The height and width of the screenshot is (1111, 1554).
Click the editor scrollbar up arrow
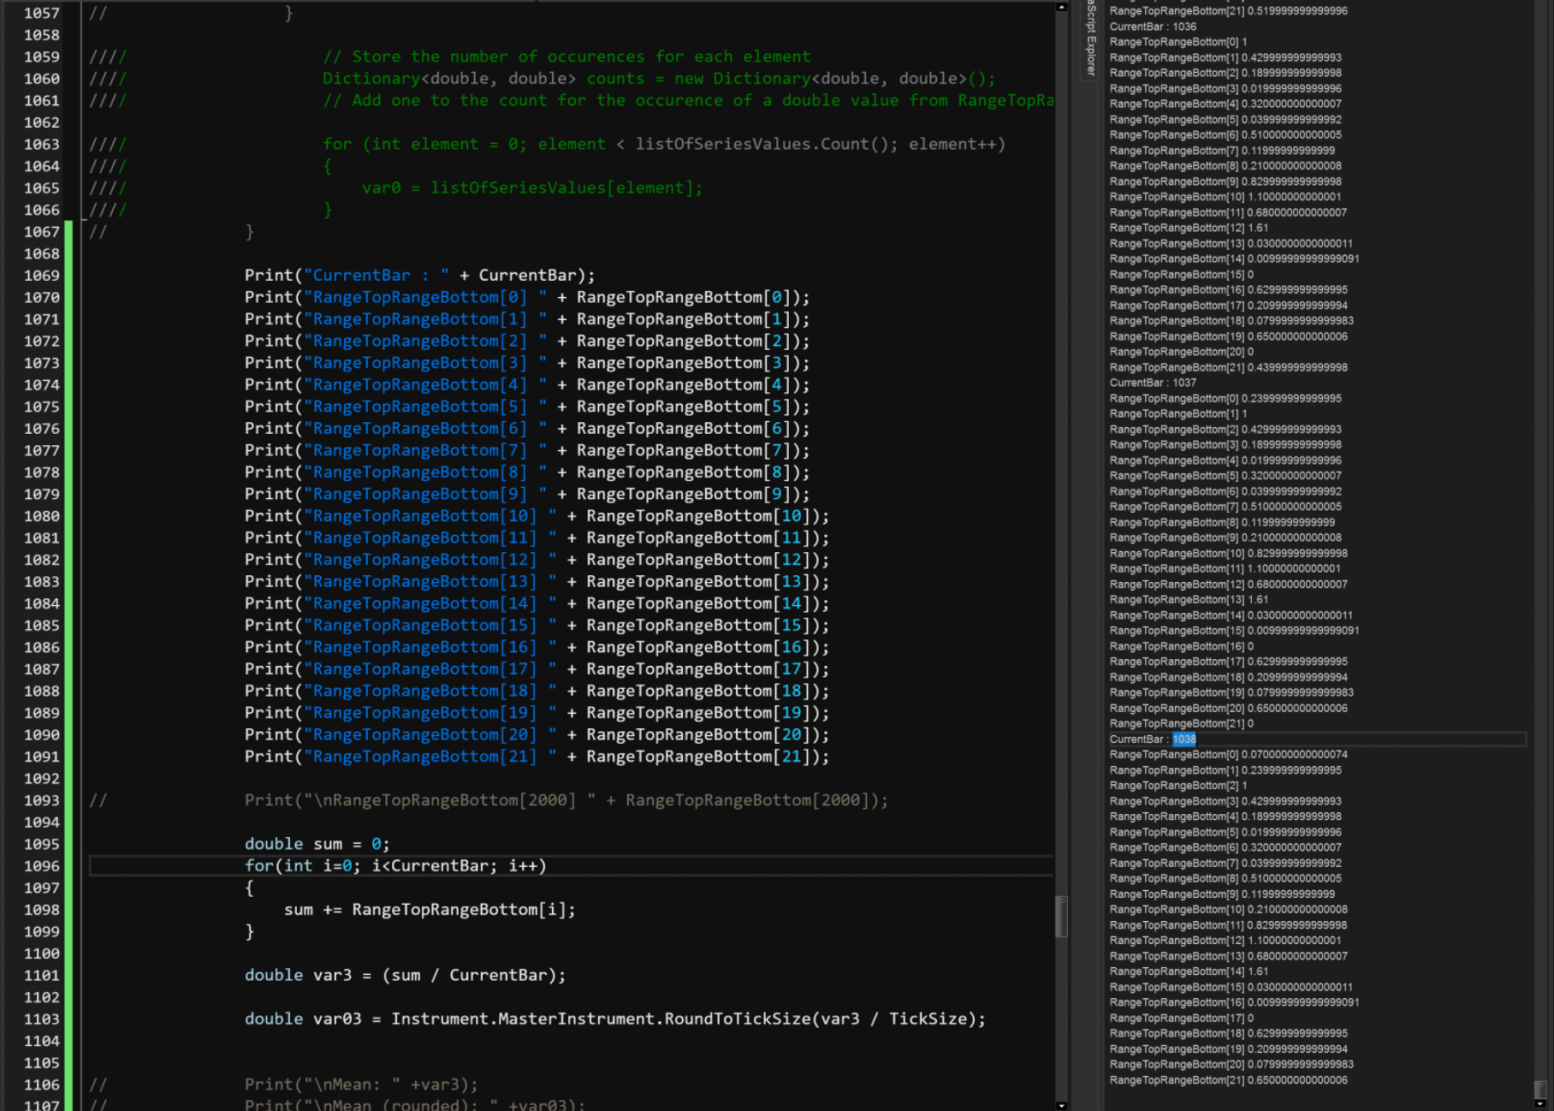coord(1061,7)
